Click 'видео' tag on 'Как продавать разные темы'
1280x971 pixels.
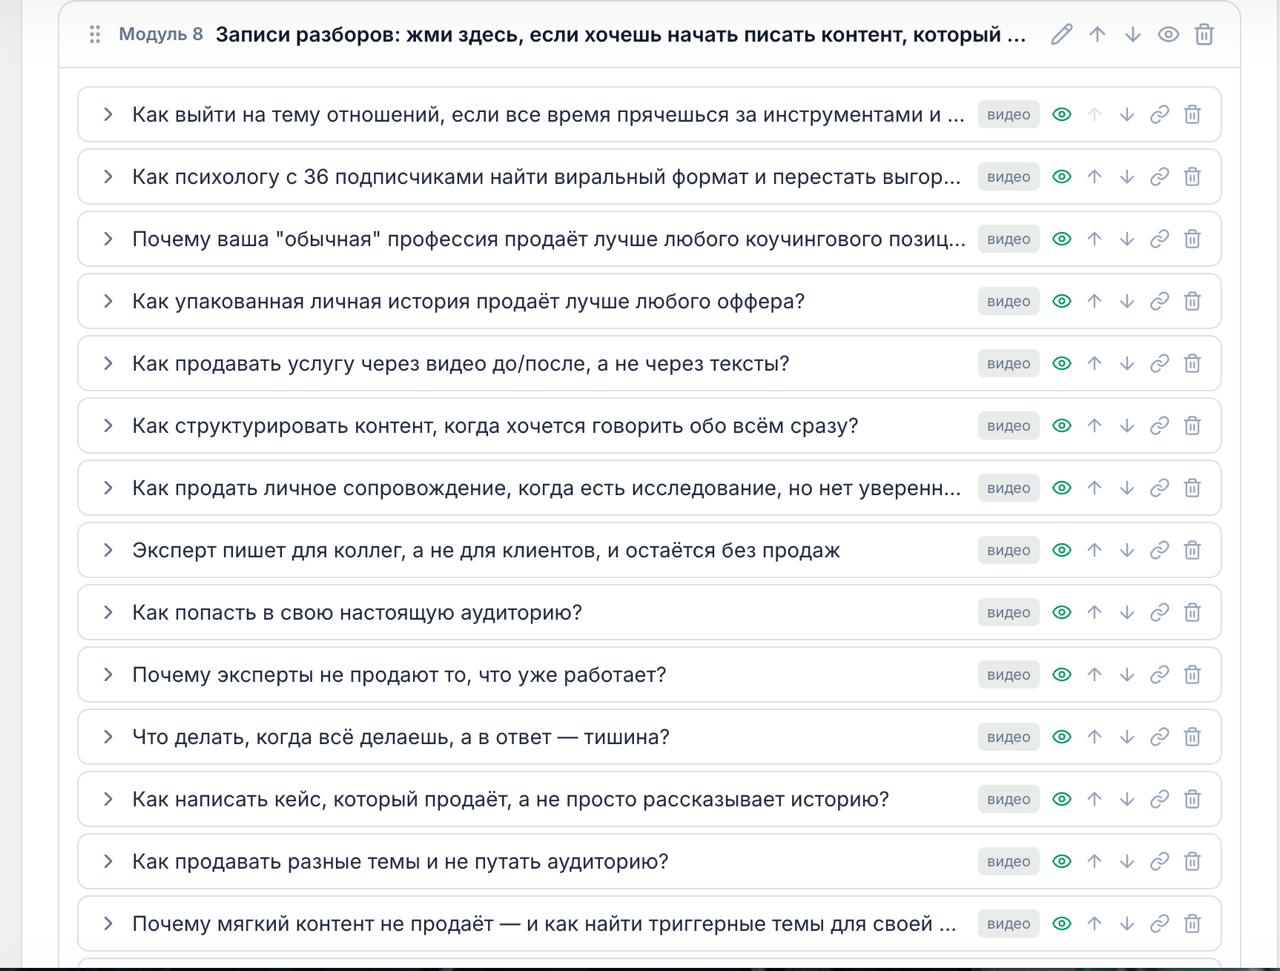pos(1008,862)
